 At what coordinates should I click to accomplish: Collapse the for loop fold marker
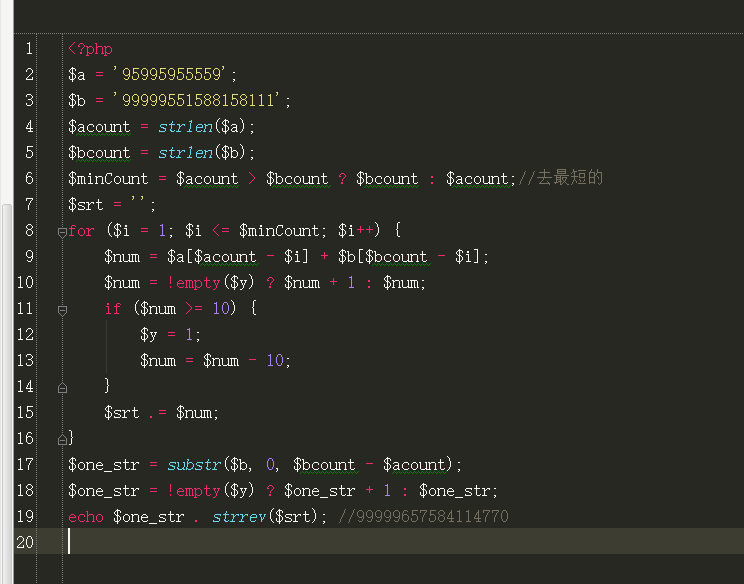point(62,231)
